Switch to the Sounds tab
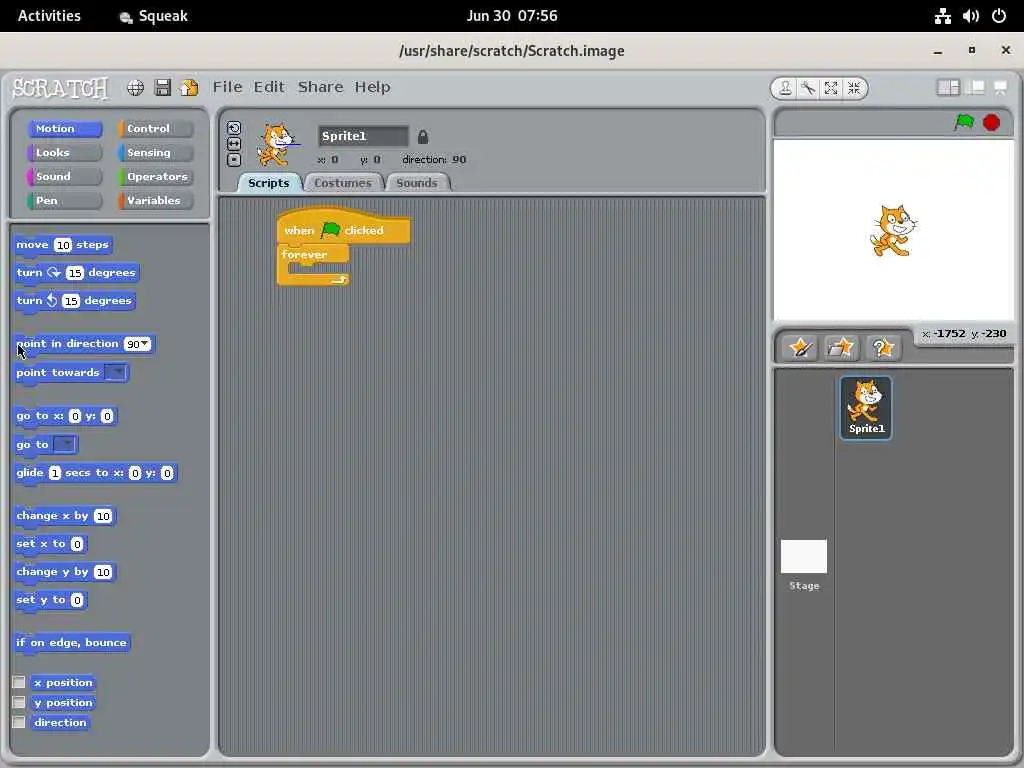Screen dimensions: 1024x768 pos(417,183)
